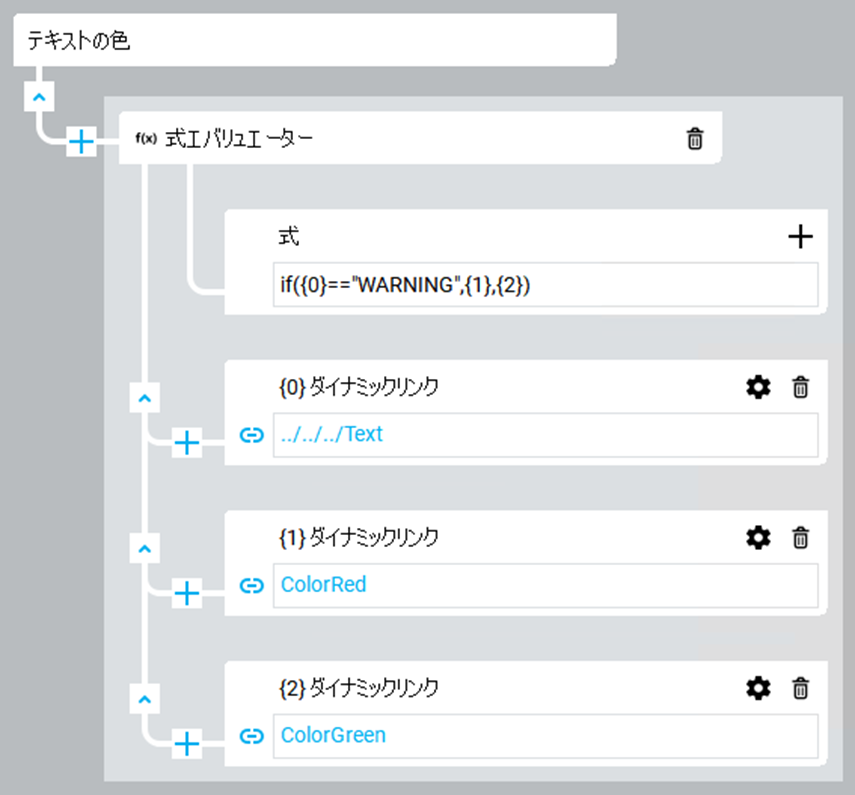
Task: Click the ../../../Text link path field
Action: click(545, 435)
